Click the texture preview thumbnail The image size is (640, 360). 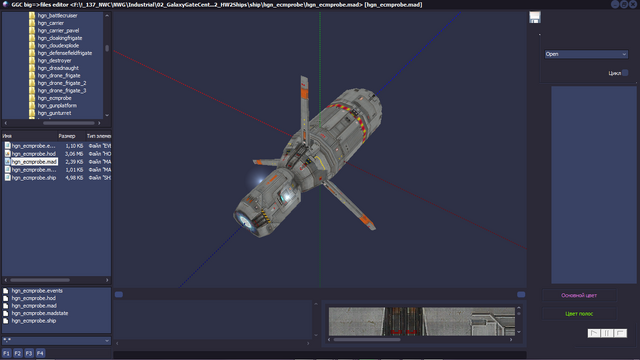(422, 322)
